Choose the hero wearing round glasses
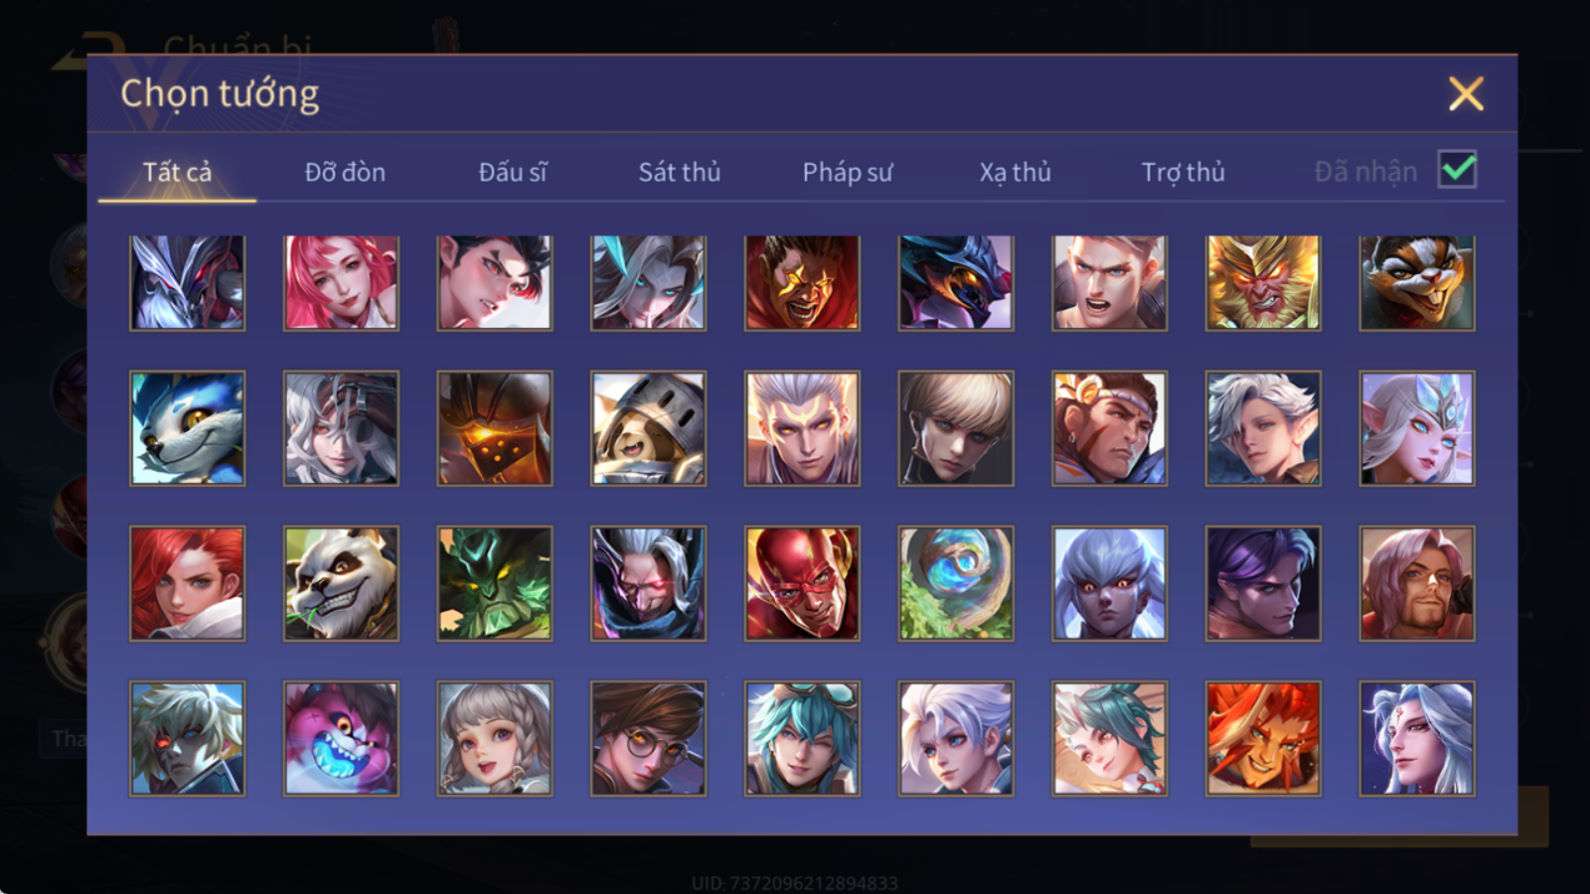The height and width of the screenshot is (894, 1590). (x=648, y=739)
